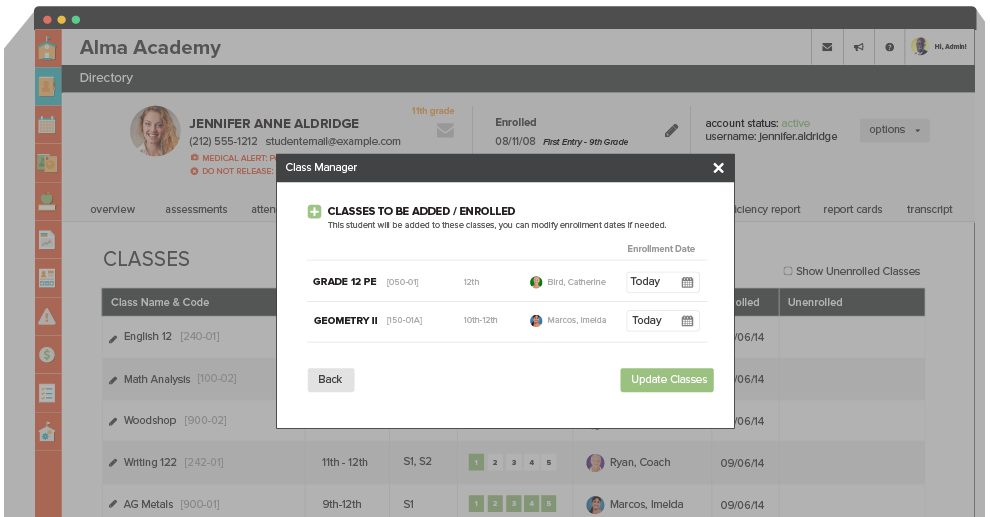Open the transcript tab
Viewport: 990px width, 517px height.
point(929,210)
